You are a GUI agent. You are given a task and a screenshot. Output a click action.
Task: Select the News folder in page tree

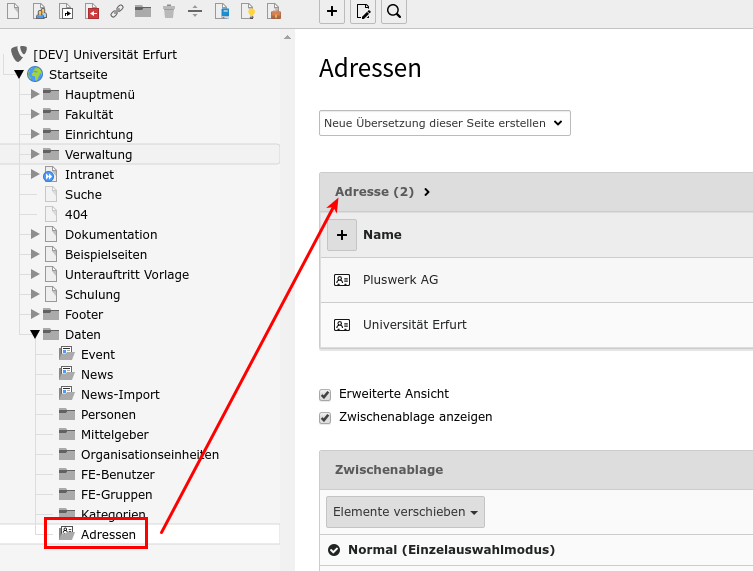pyautogui.click(x=97, y=374)
